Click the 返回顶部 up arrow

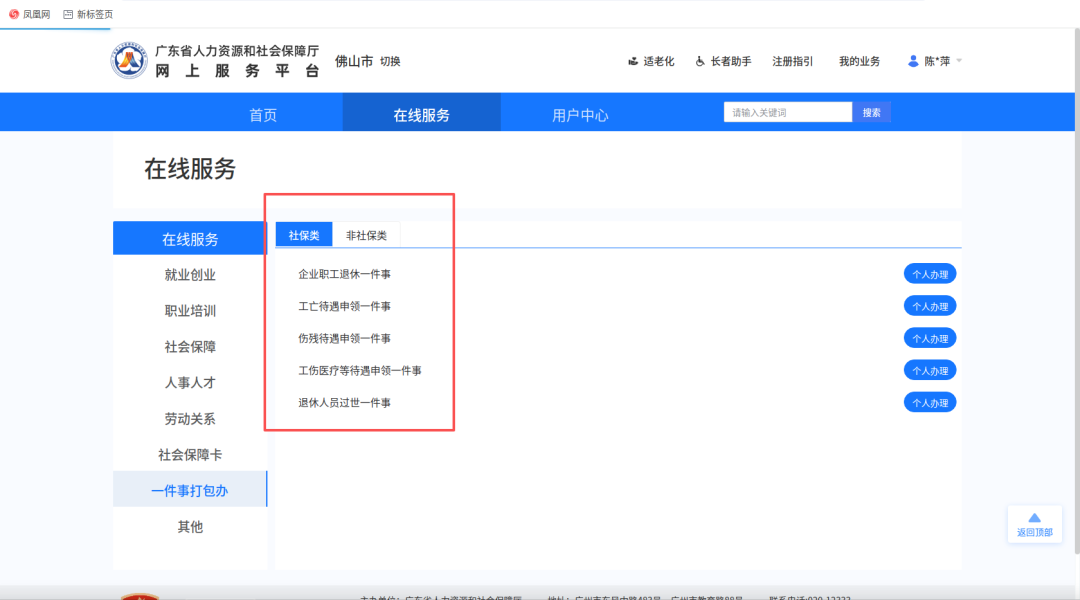point(1035,518)
